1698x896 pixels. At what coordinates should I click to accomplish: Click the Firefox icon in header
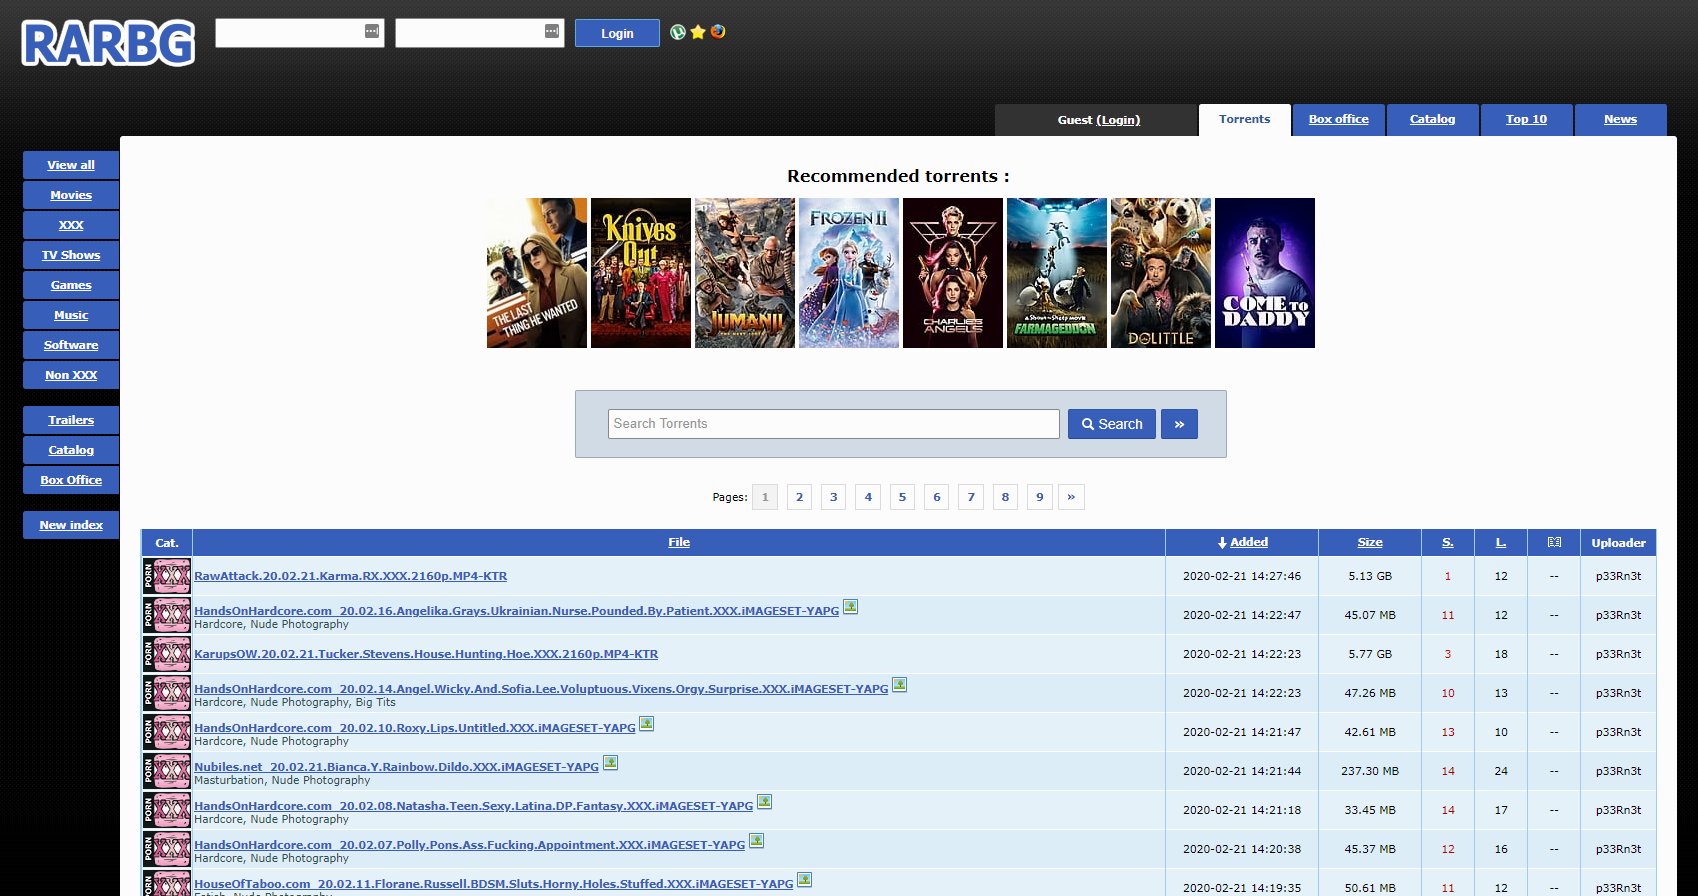pos(718,32)
